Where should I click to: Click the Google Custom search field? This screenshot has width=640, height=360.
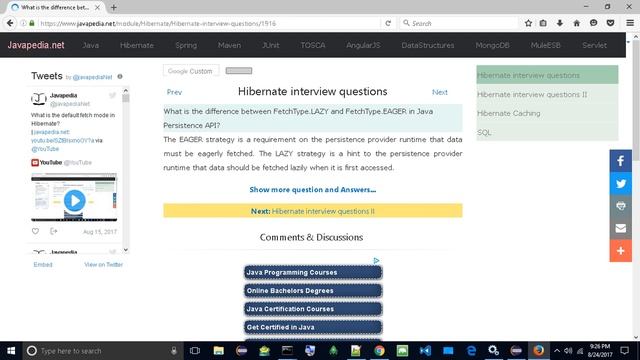[191, 71]
